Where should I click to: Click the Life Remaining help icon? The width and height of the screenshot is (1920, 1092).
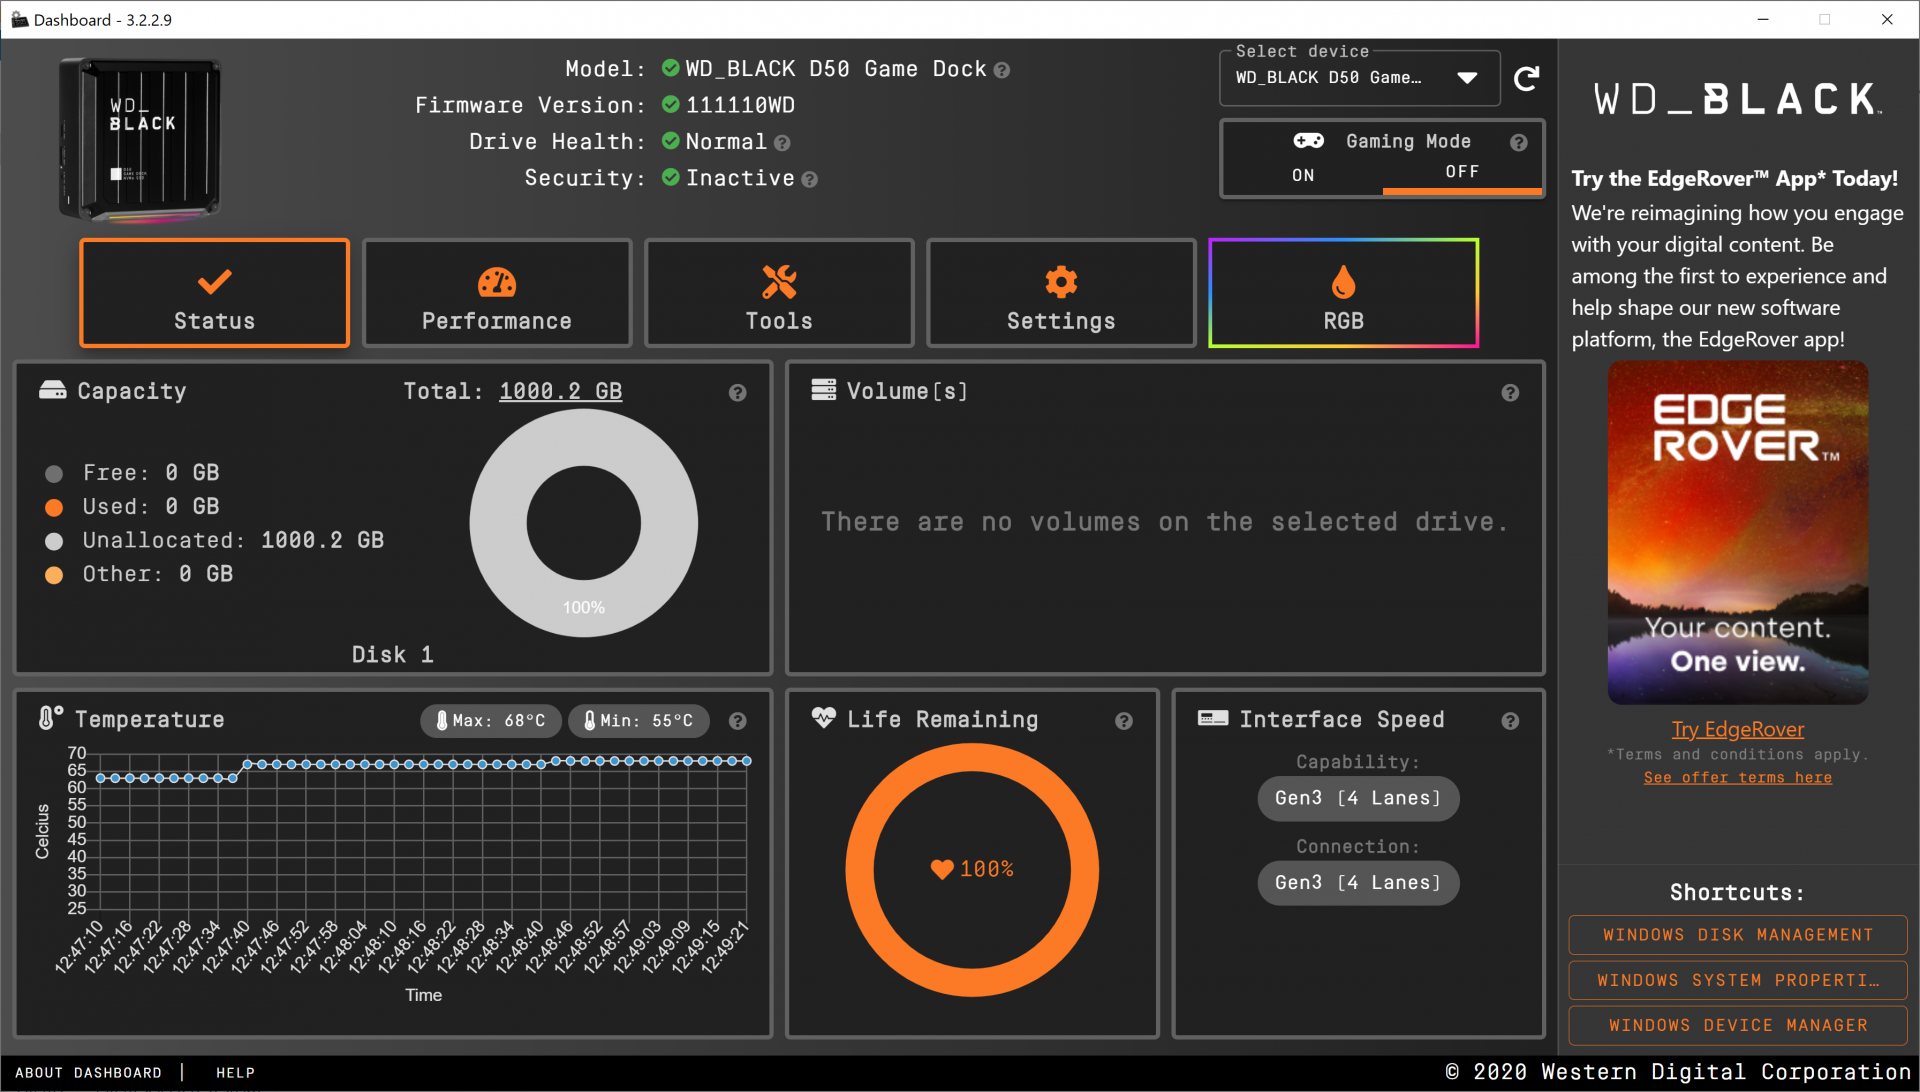coord(1124,721)
